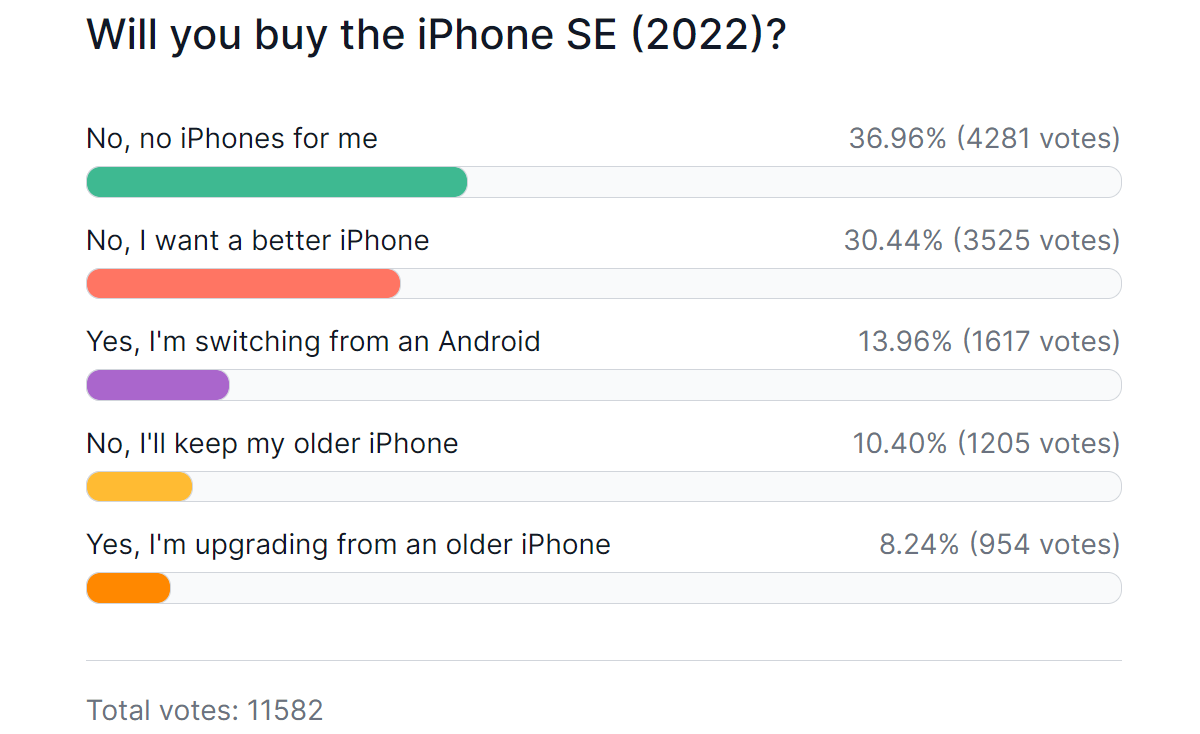This screenshot has height=734, width=1200.
Task: Click the orange upgrading bar
Action: [x=129, y=588]
